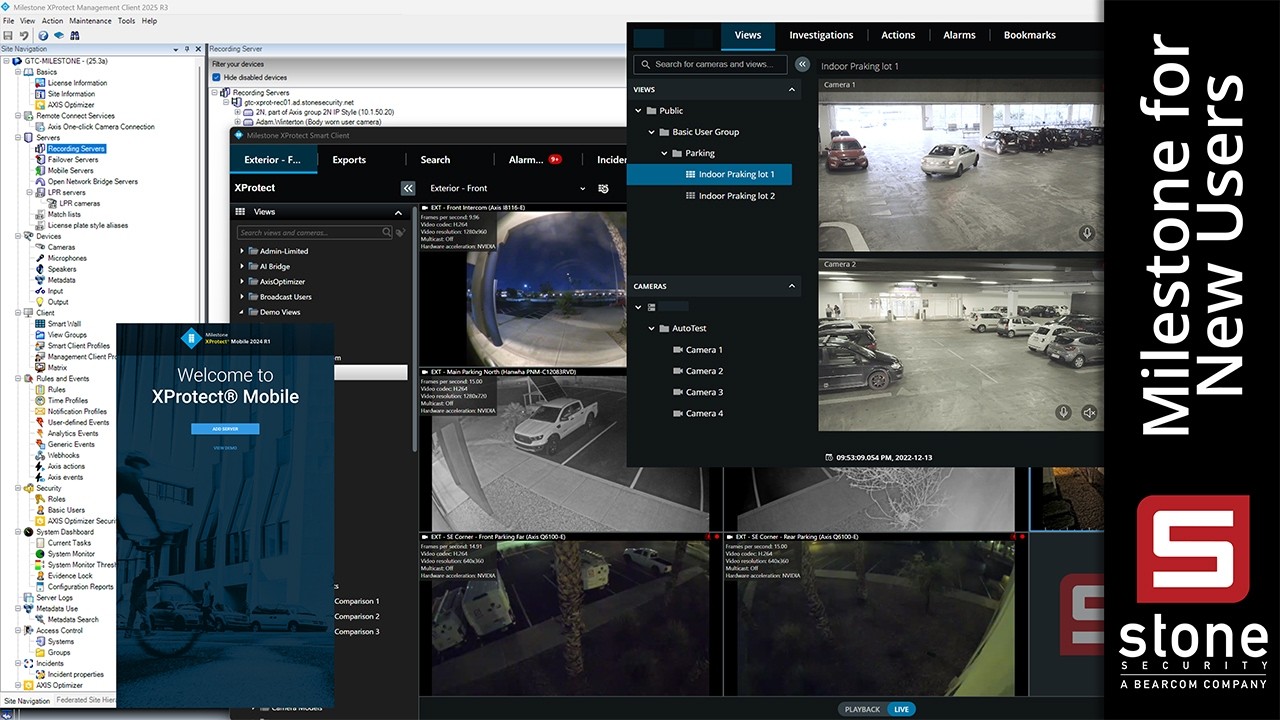
Task: Toggle Hide disabled devices checkbox
Action: click(x=217, y=77)
